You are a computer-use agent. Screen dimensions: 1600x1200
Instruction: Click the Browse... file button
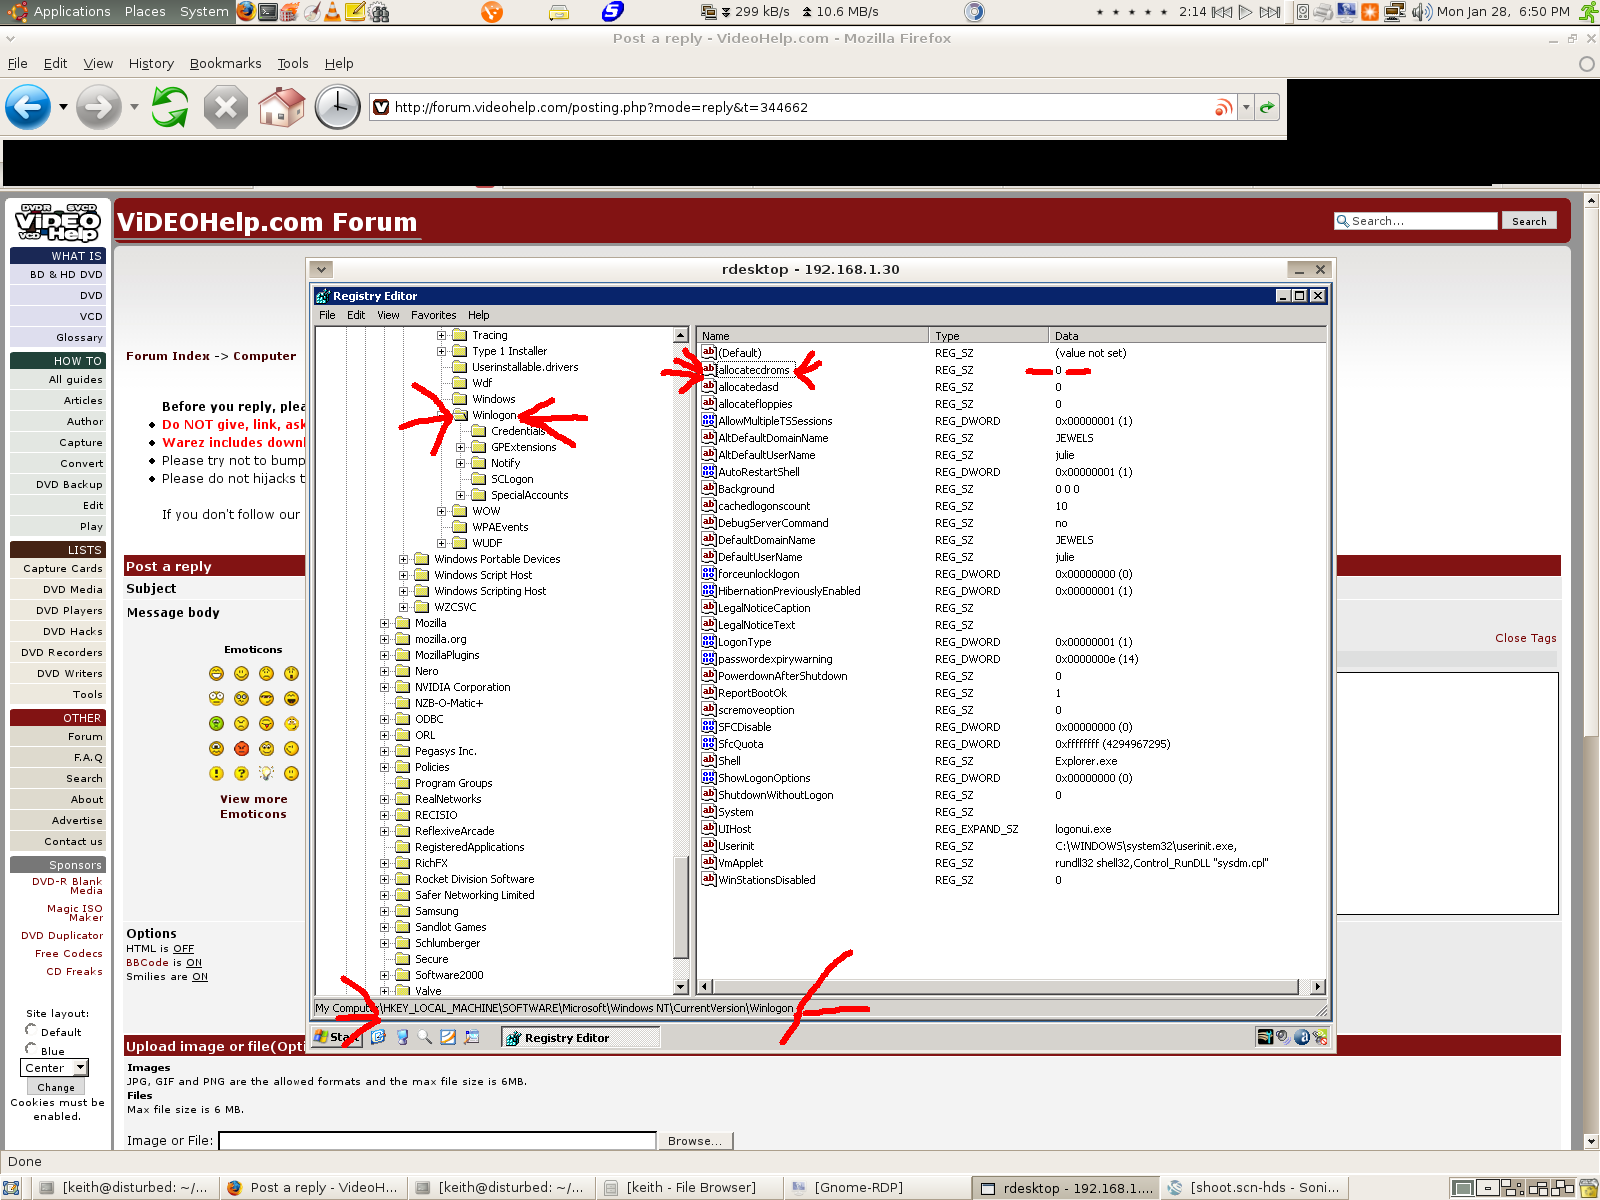pos(695,1141)
